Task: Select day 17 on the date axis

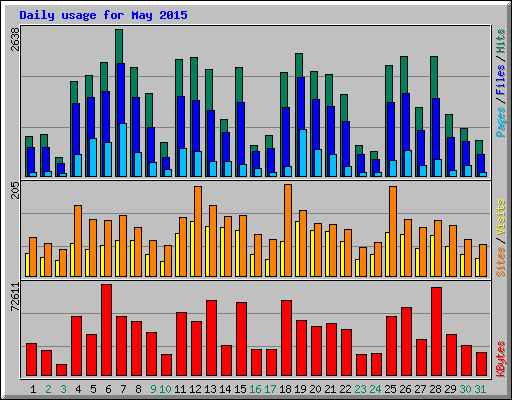Action: coord(270,389)
